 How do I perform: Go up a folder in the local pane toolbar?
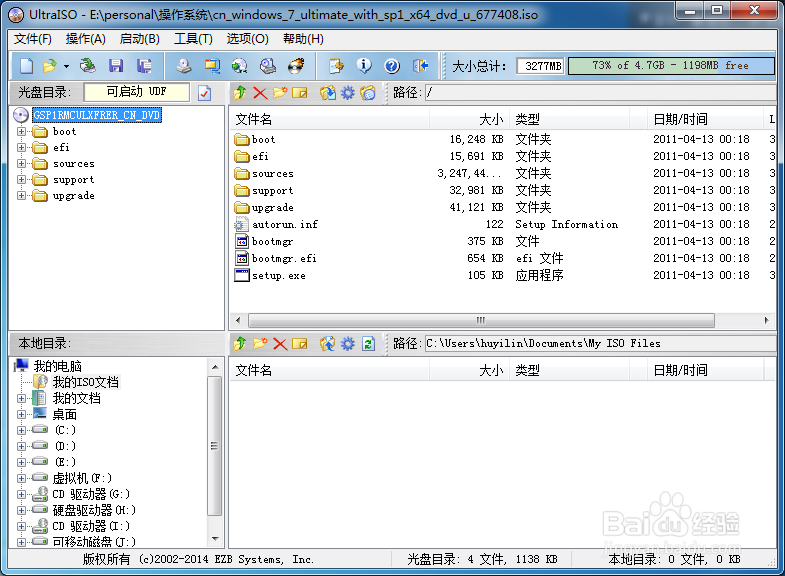pos(240,344)
